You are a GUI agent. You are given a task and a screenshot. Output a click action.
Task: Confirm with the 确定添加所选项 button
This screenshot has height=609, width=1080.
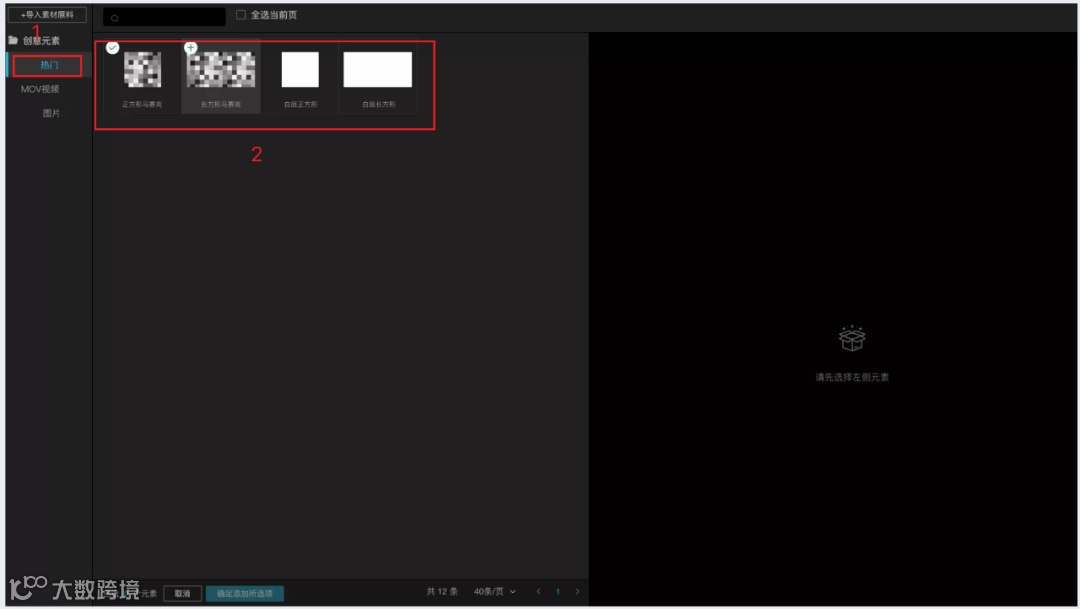(x=245, y=593)
